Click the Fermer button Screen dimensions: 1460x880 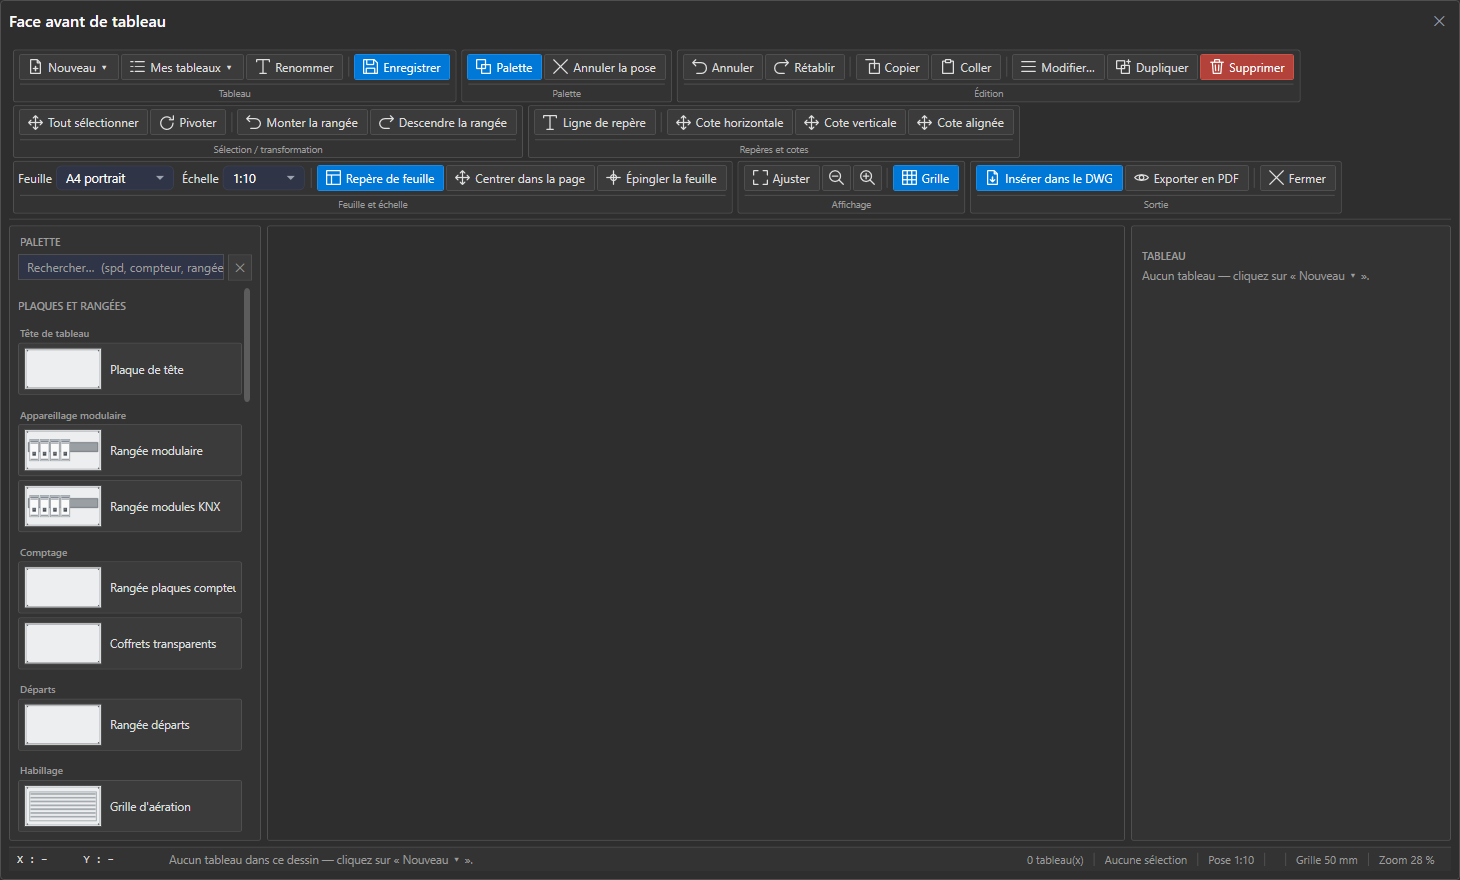(x=1298, y=178)
